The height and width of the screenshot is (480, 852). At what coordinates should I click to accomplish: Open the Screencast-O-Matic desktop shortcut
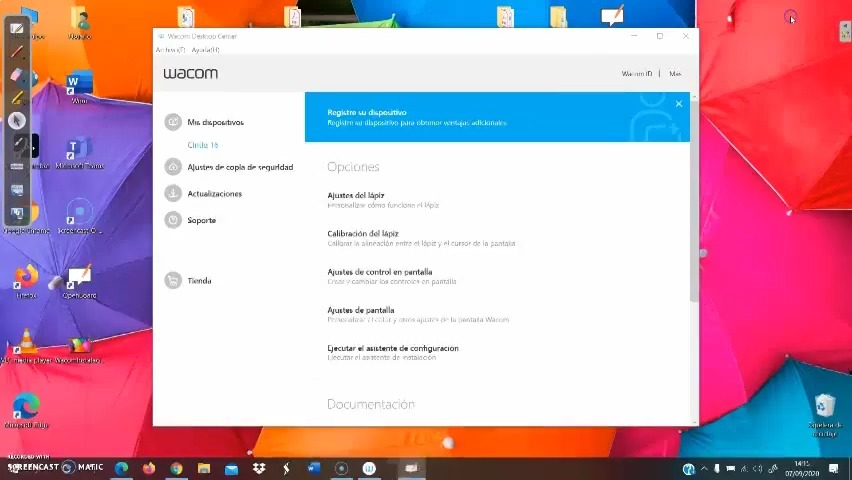pyautogui.click(x=80, y=216)
